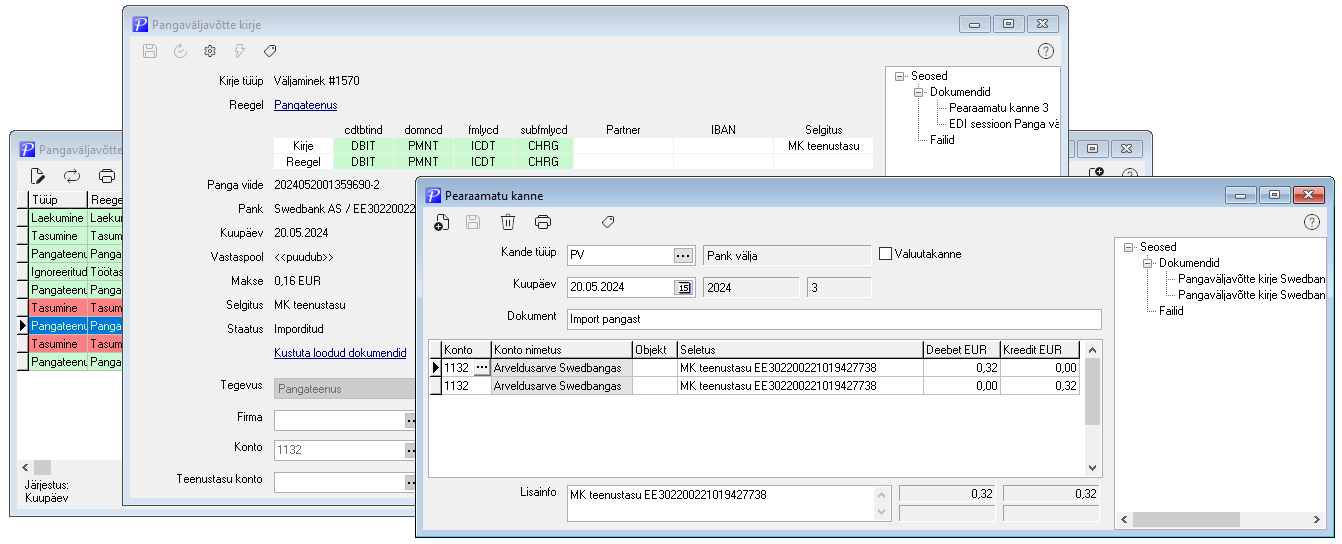Click Tüüp column header in statement list
The image size is (1342, 544).
coord(58,200)
